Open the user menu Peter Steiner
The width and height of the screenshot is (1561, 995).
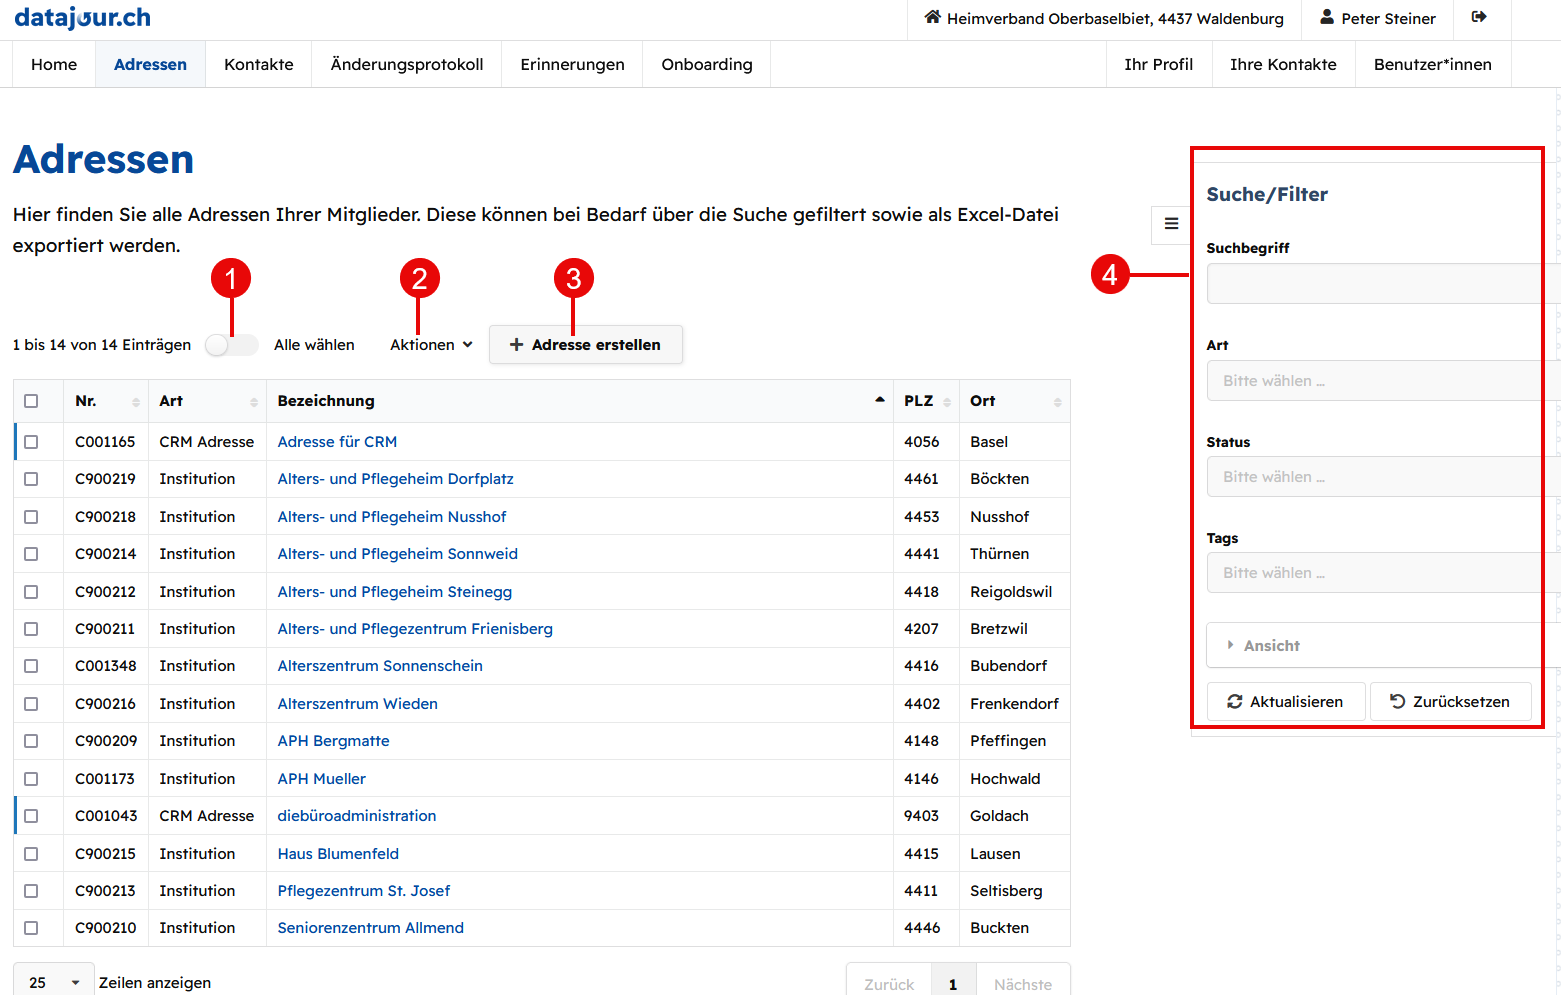point(1377,18)
